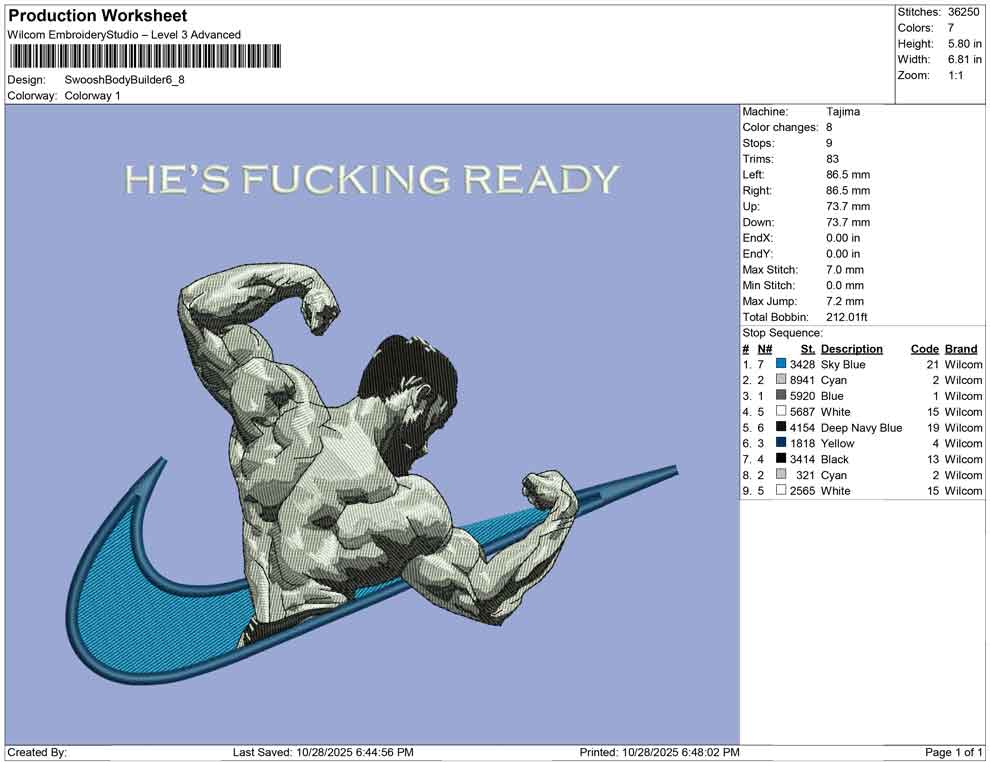Click the Description column header
Image resolution: width=990 pixels, height=762 pixels.
click(x=852, y=348)
